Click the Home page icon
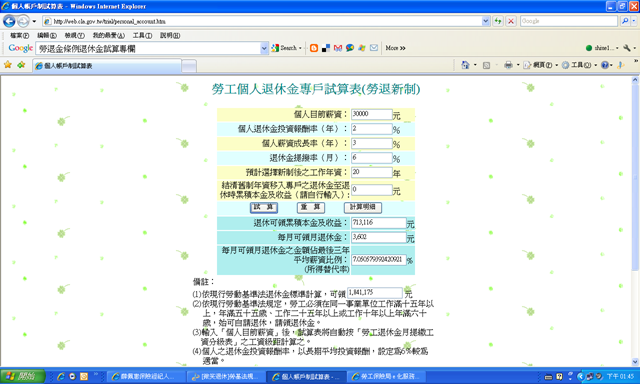640x384 pixels. 465,65
